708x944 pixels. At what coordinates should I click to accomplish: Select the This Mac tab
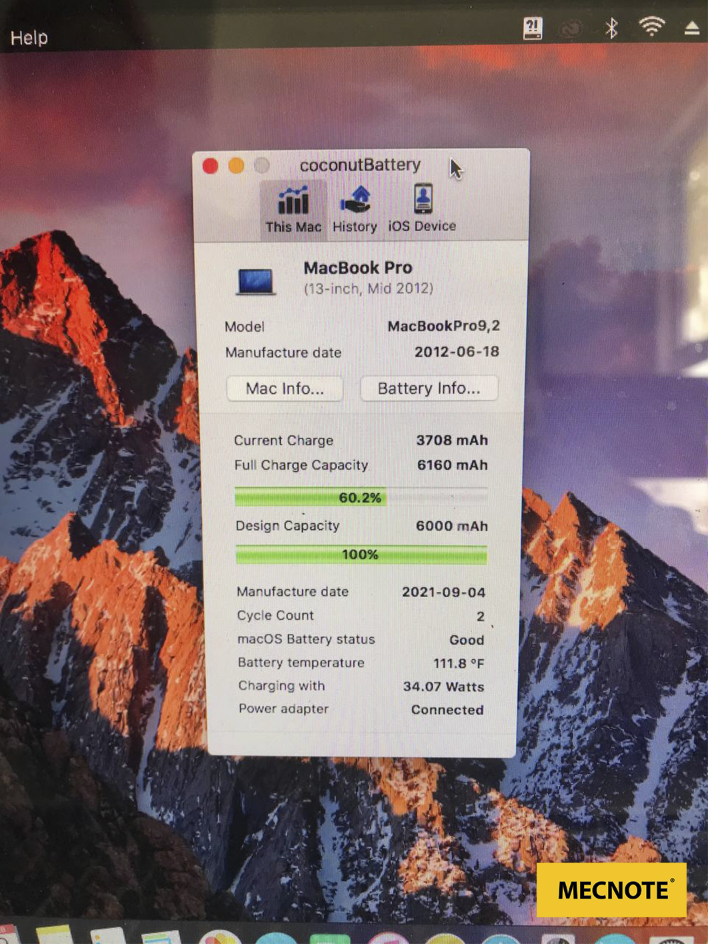[x=294, y=210]
